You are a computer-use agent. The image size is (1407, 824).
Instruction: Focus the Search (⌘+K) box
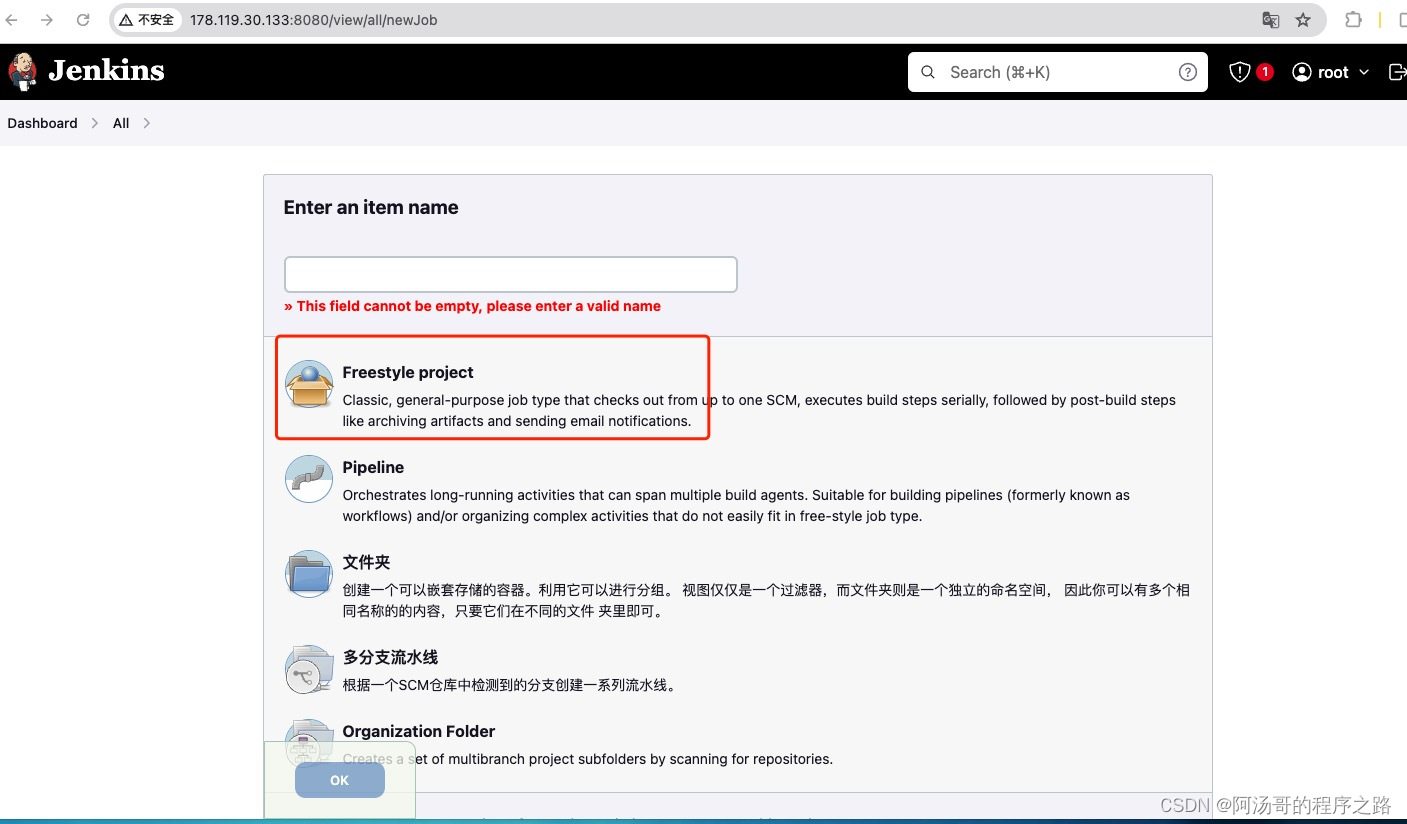pyautogui.click(x=1058, y=72)
